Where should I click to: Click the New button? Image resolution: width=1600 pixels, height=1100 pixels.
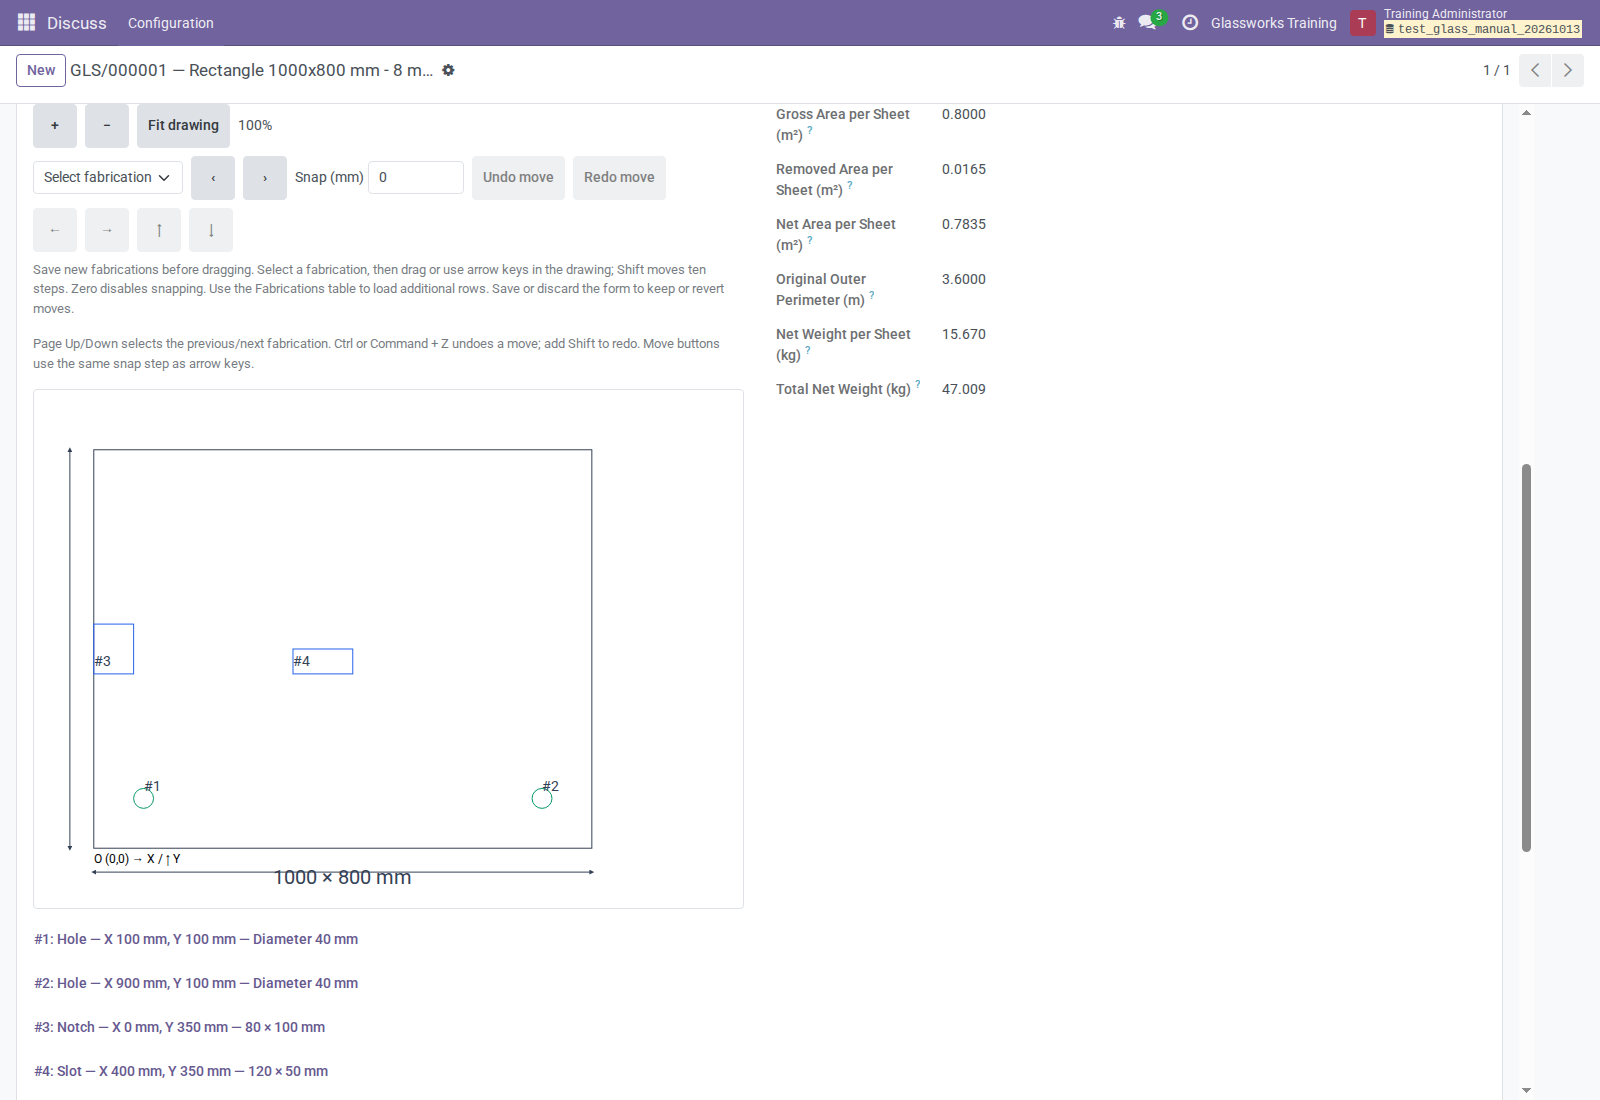tap(41, 70)
